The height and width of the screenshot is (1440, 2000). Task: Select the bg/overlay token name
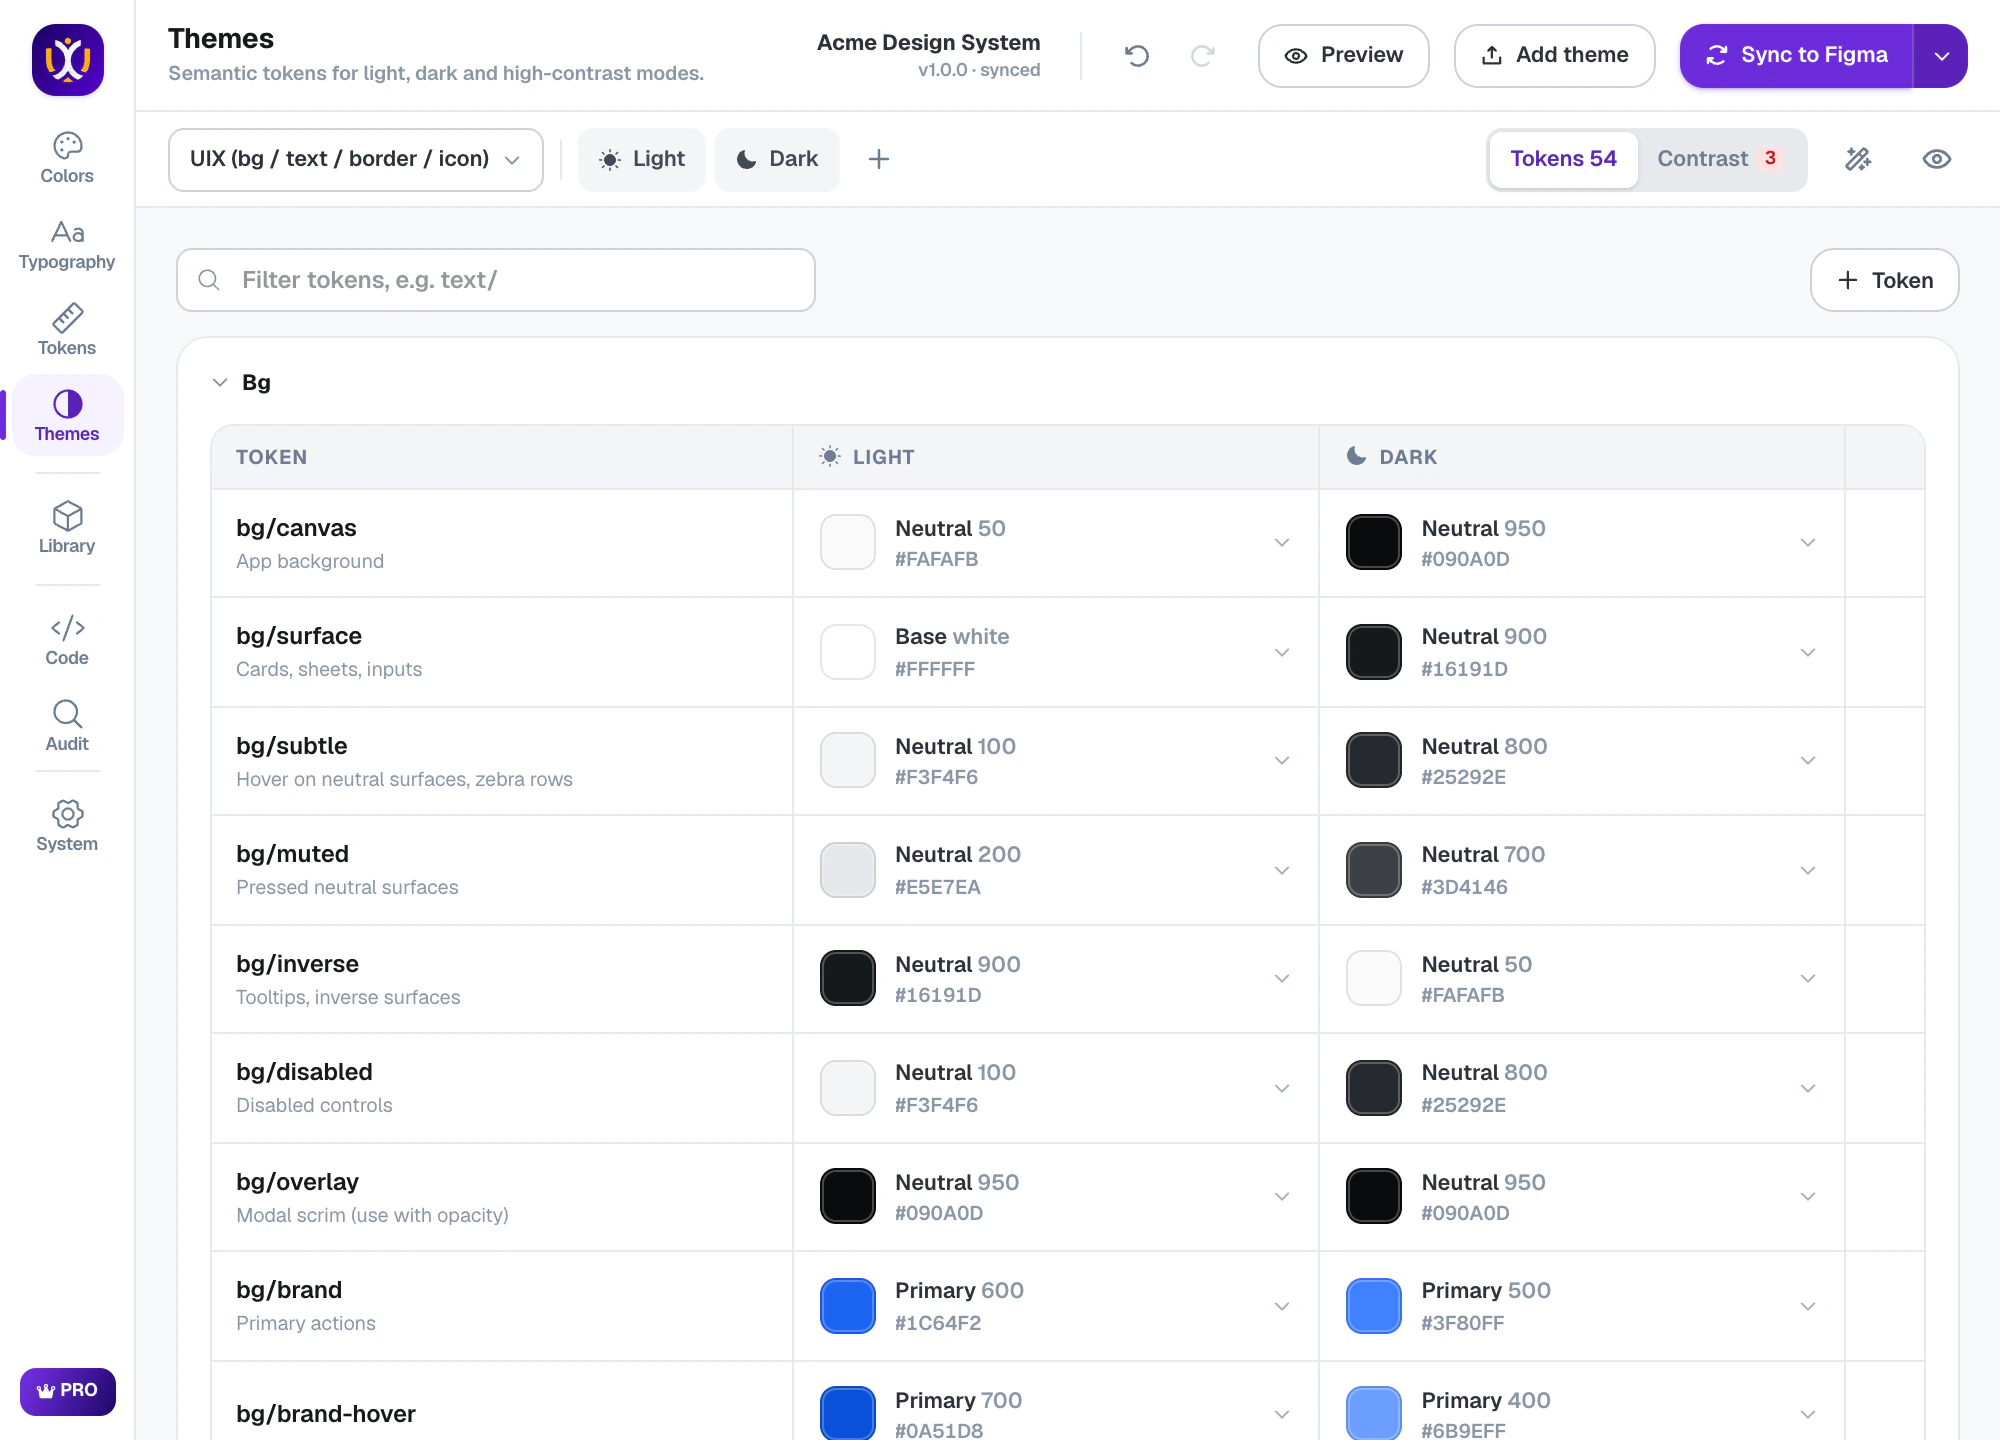click(297, 1182)
